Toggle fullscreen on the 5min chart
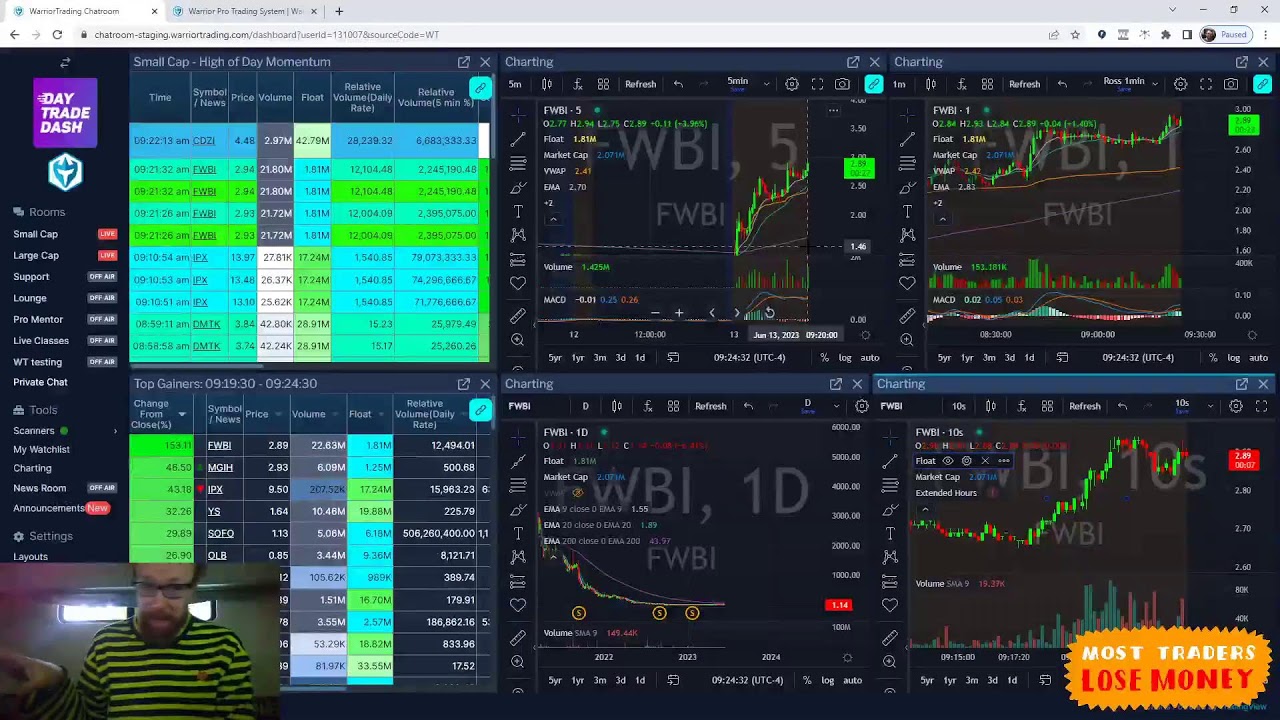The height and width of the screenshot is (720, 1280). [x=817, y=84]
